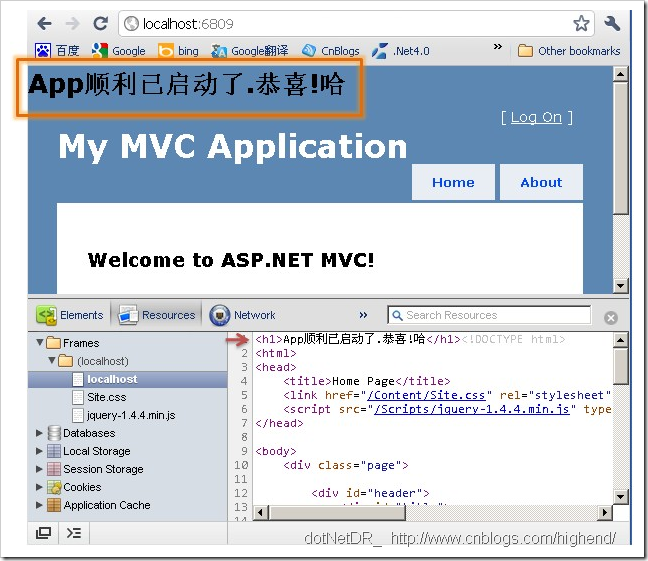The width and height of the screenshot is (648, 561).
Task: Open the 百度 bookmark
Action: (x=57, y=51)
